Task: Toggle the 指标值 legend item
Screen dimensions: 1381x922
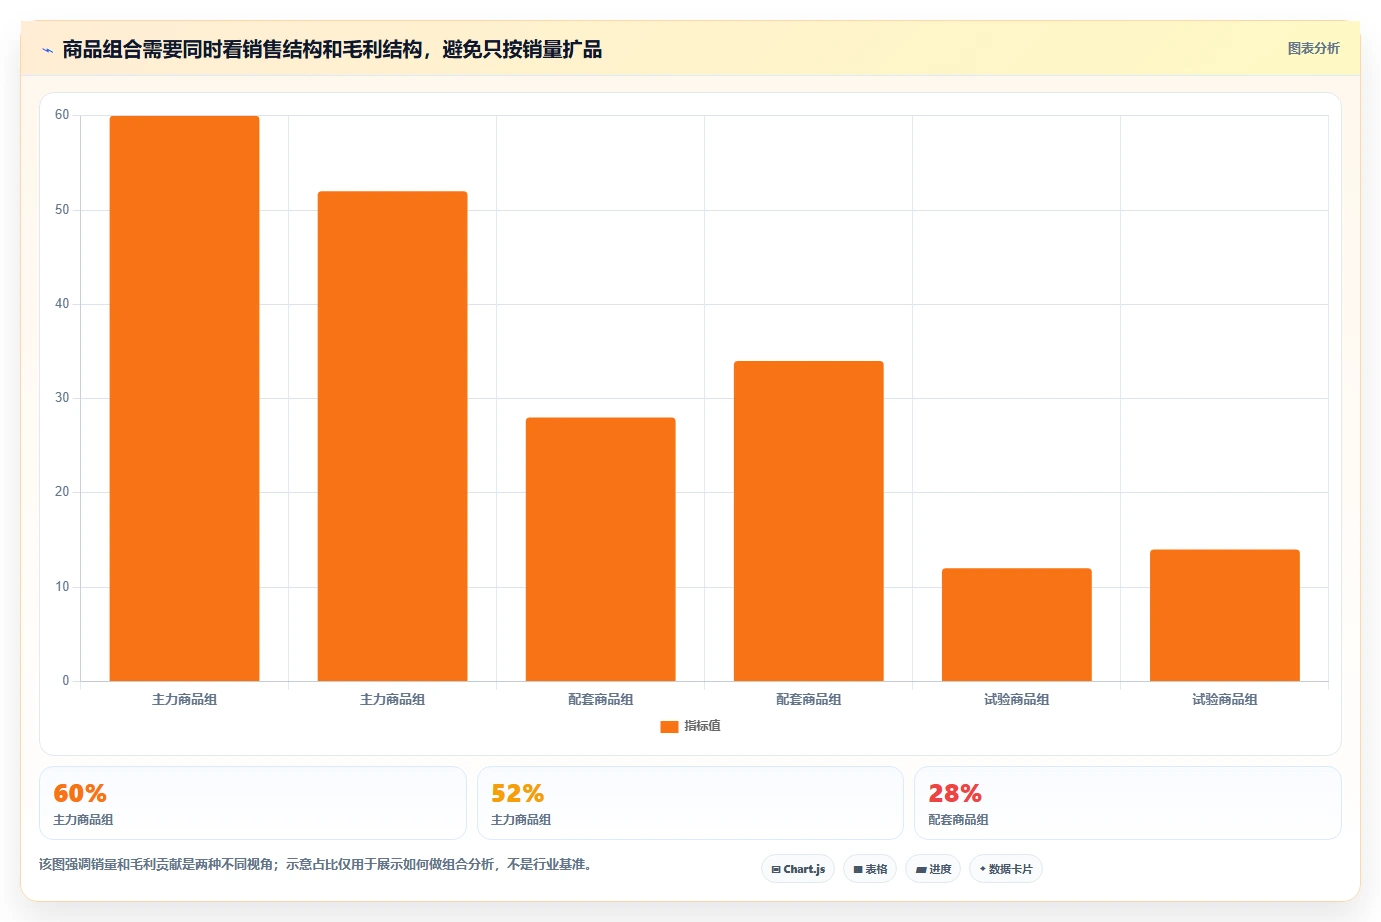Action: 690,726
